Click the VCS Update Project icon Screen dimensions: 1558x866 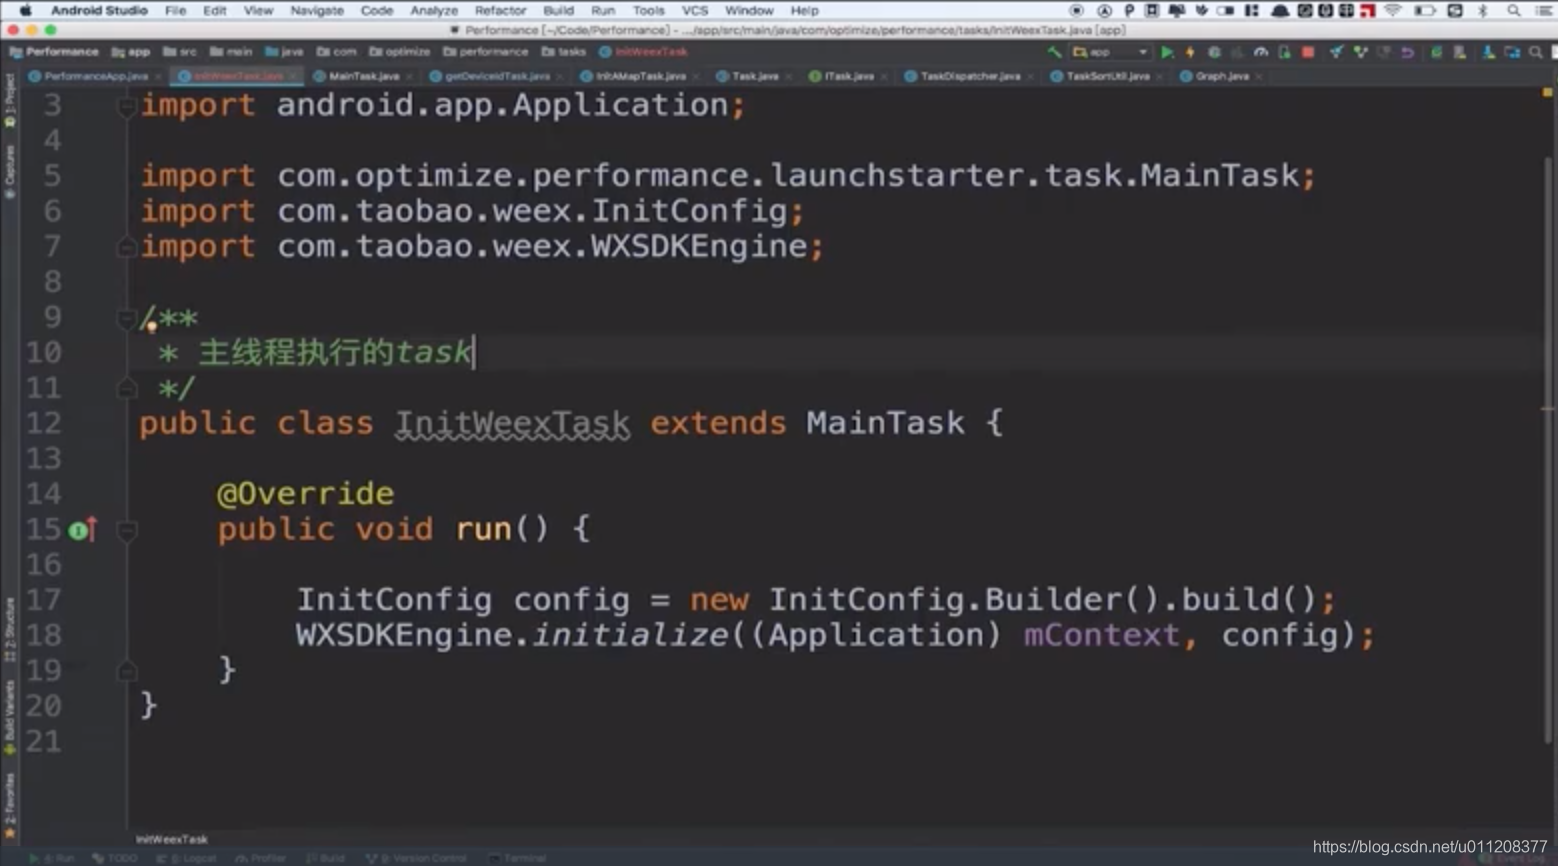point(1336,52)
